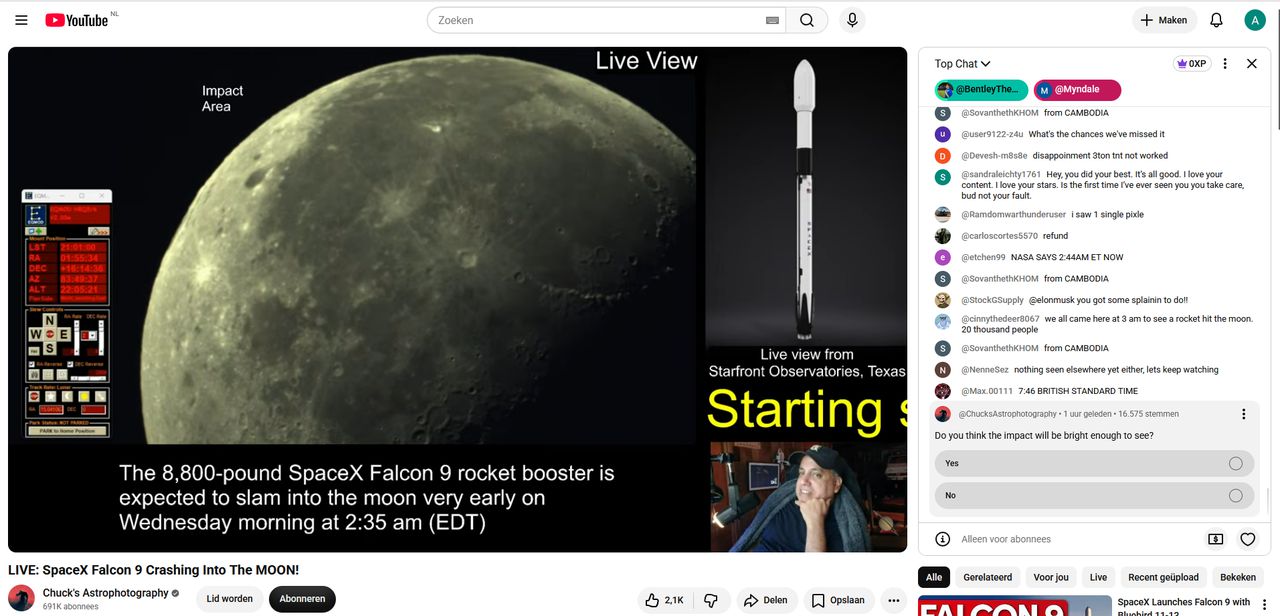Open notifications bell

(1216, 20)
